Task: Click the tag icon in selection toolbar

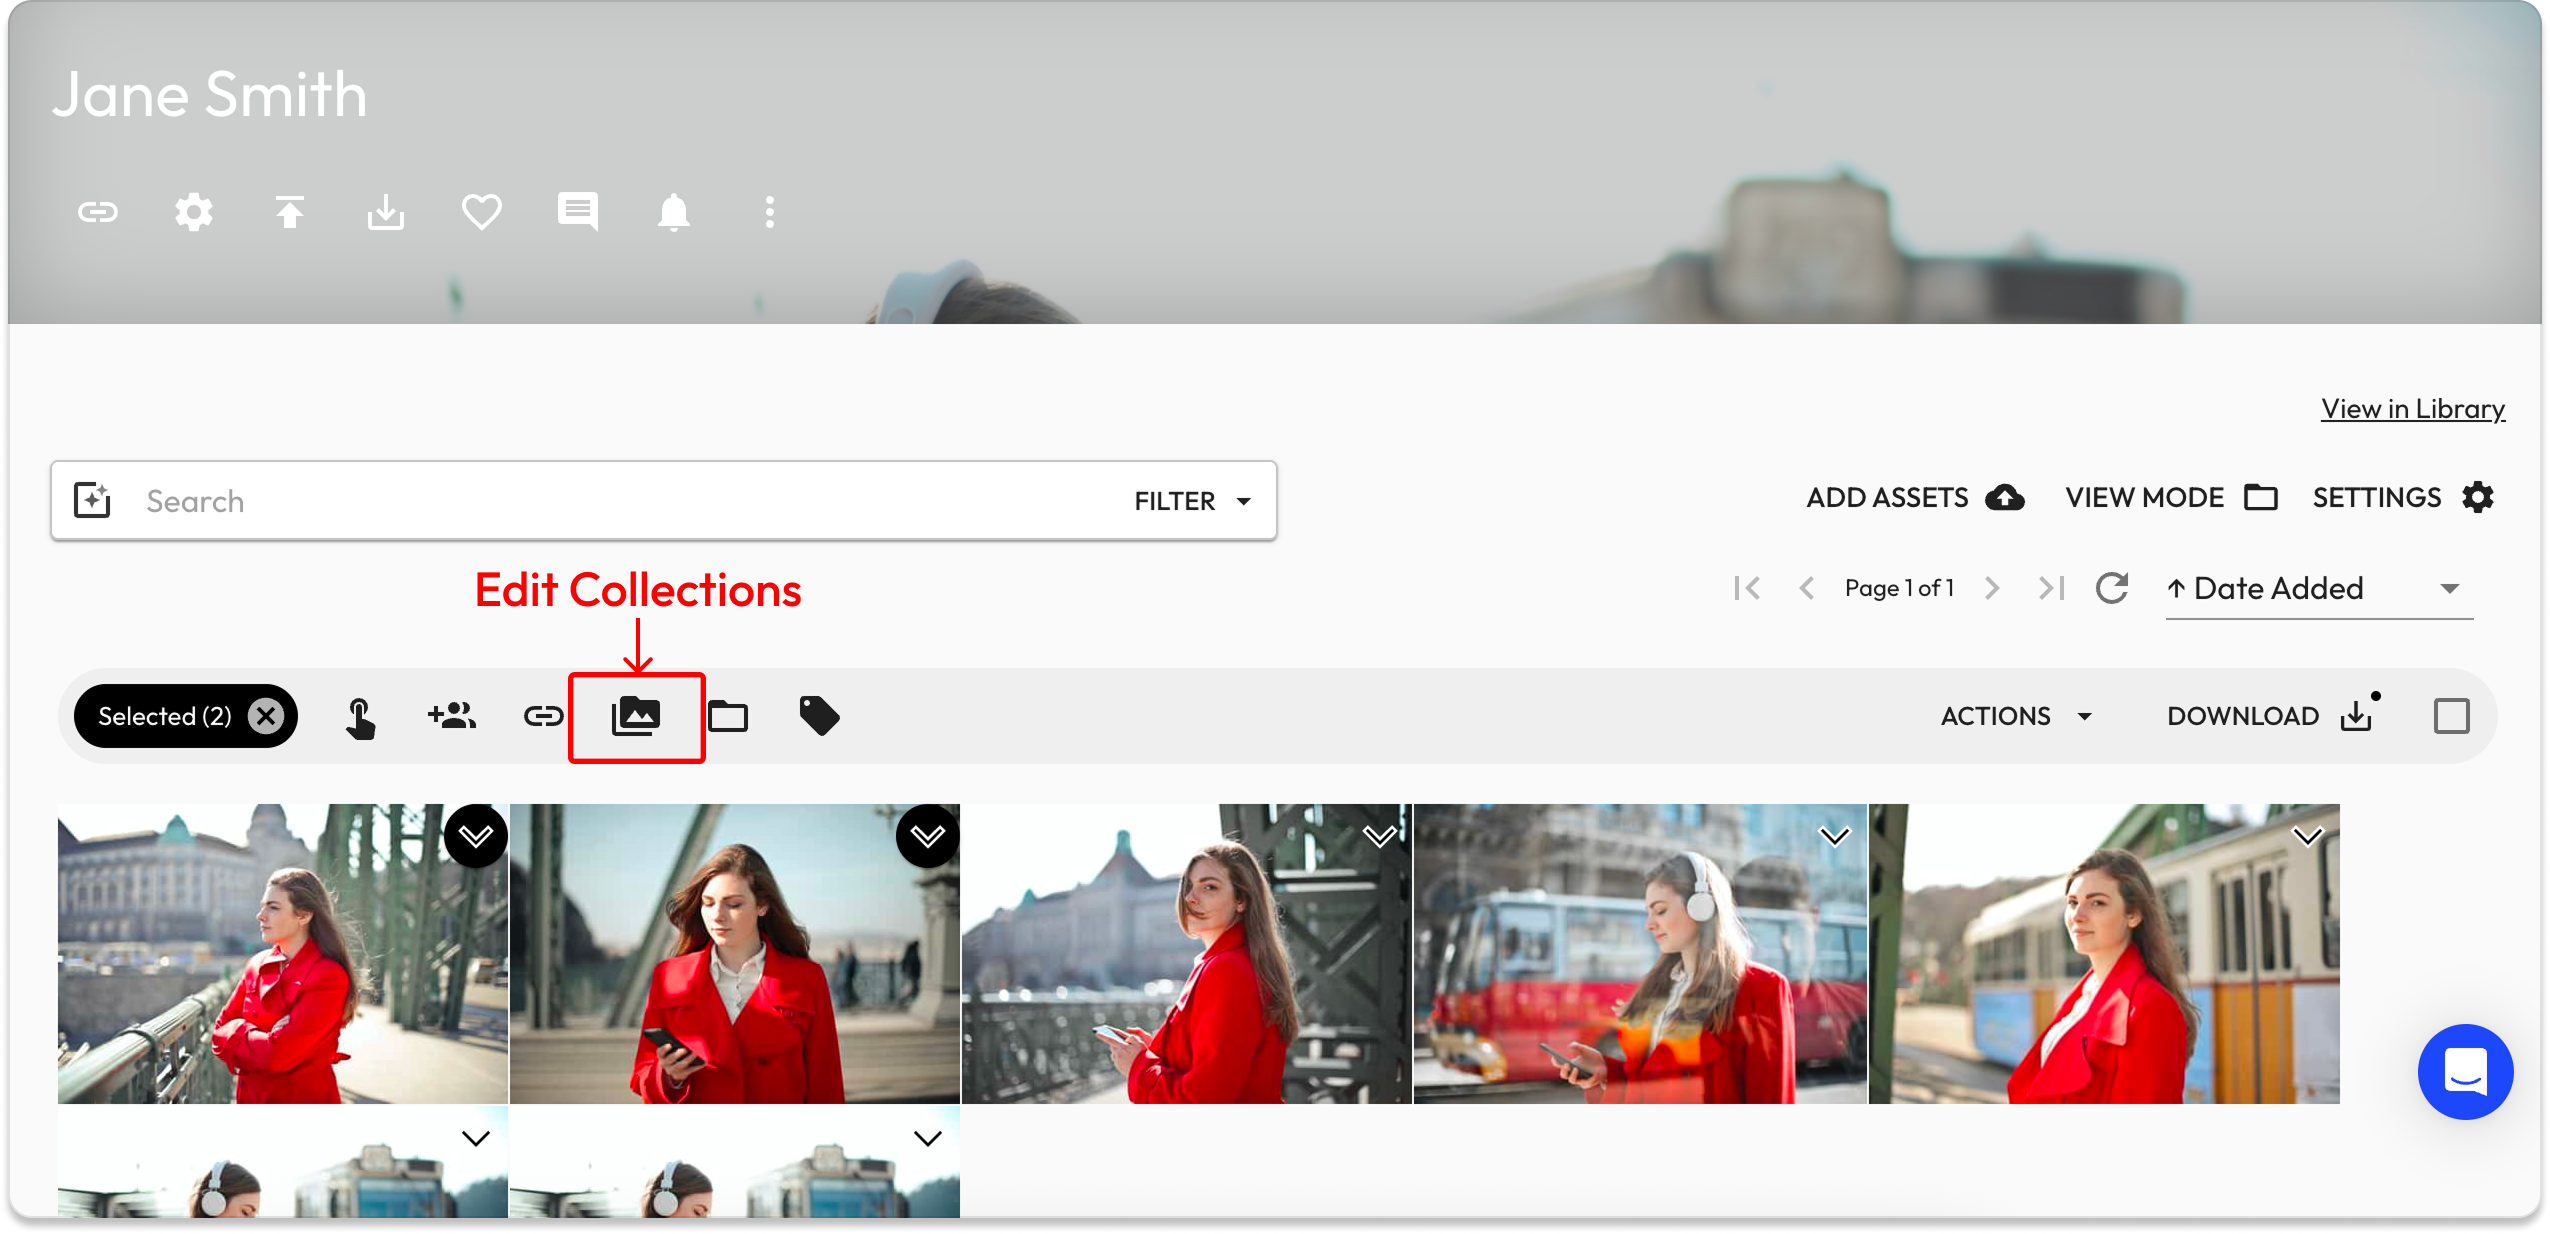Action: (x=819, y=716)
